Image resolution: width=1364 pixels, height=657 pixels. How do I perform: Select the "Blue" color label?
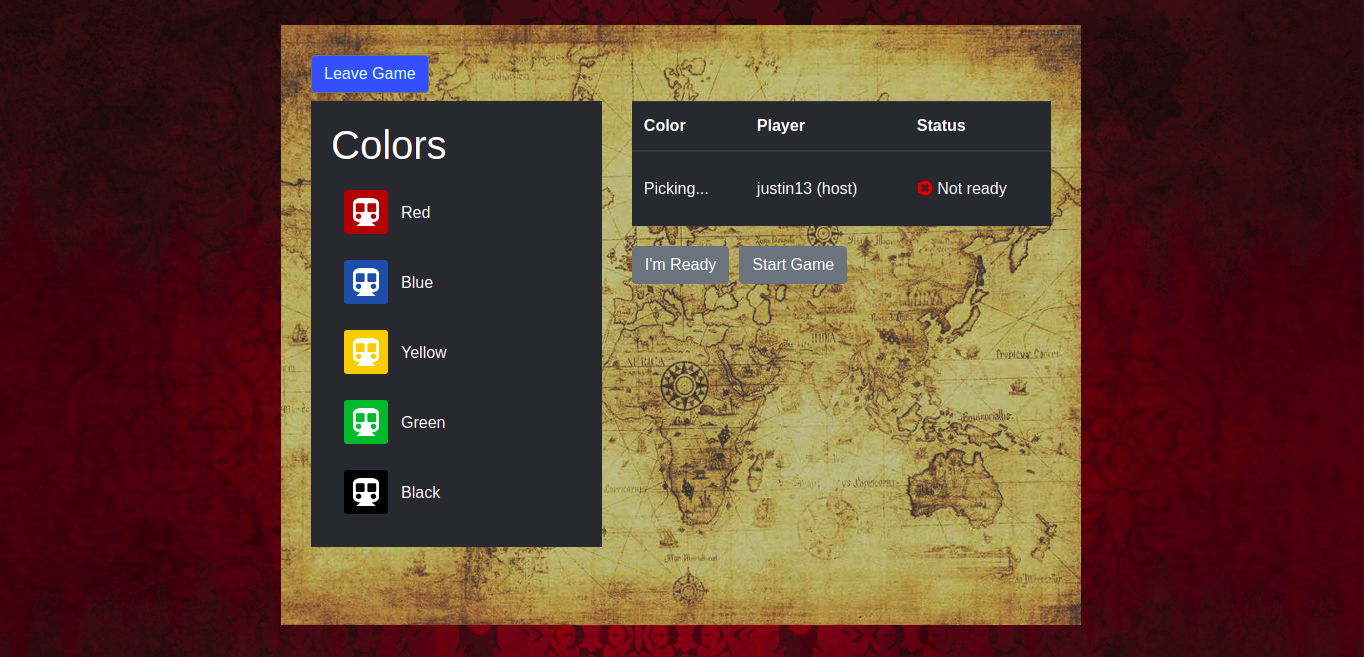(x=417, y=282)
